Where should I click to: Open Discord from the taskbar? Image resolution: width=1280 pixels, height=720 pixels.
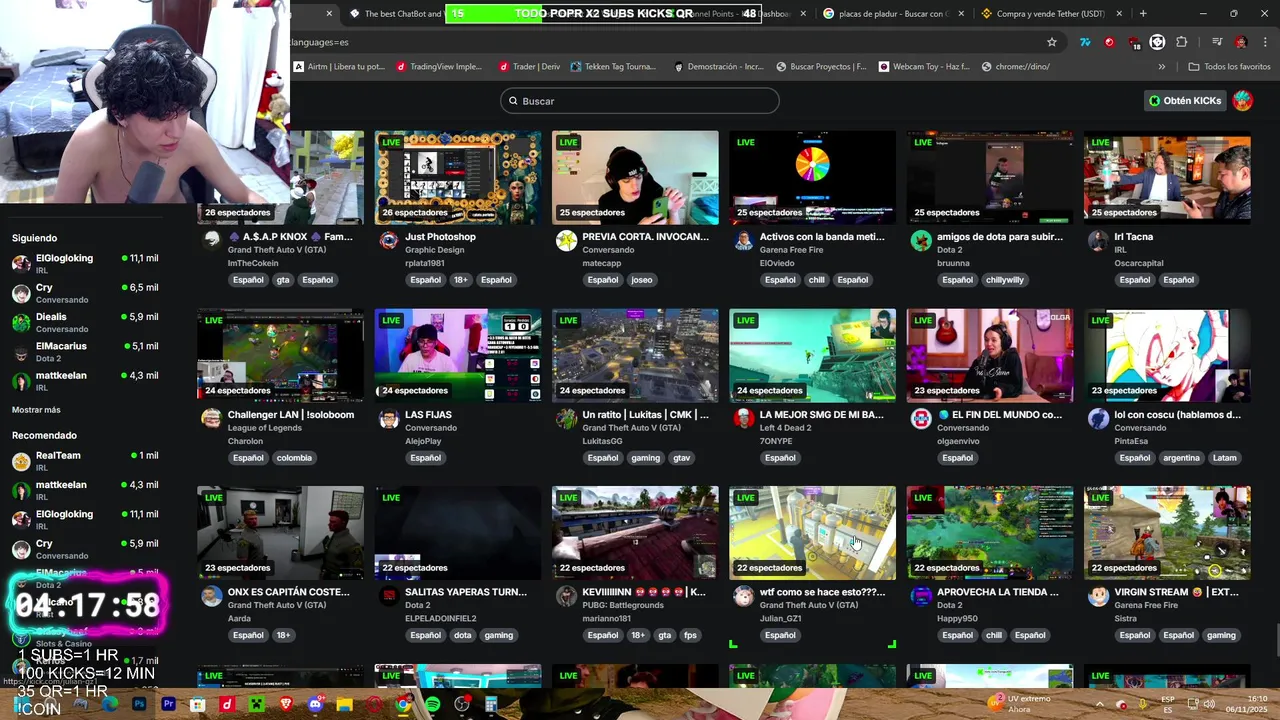[315, 705]
